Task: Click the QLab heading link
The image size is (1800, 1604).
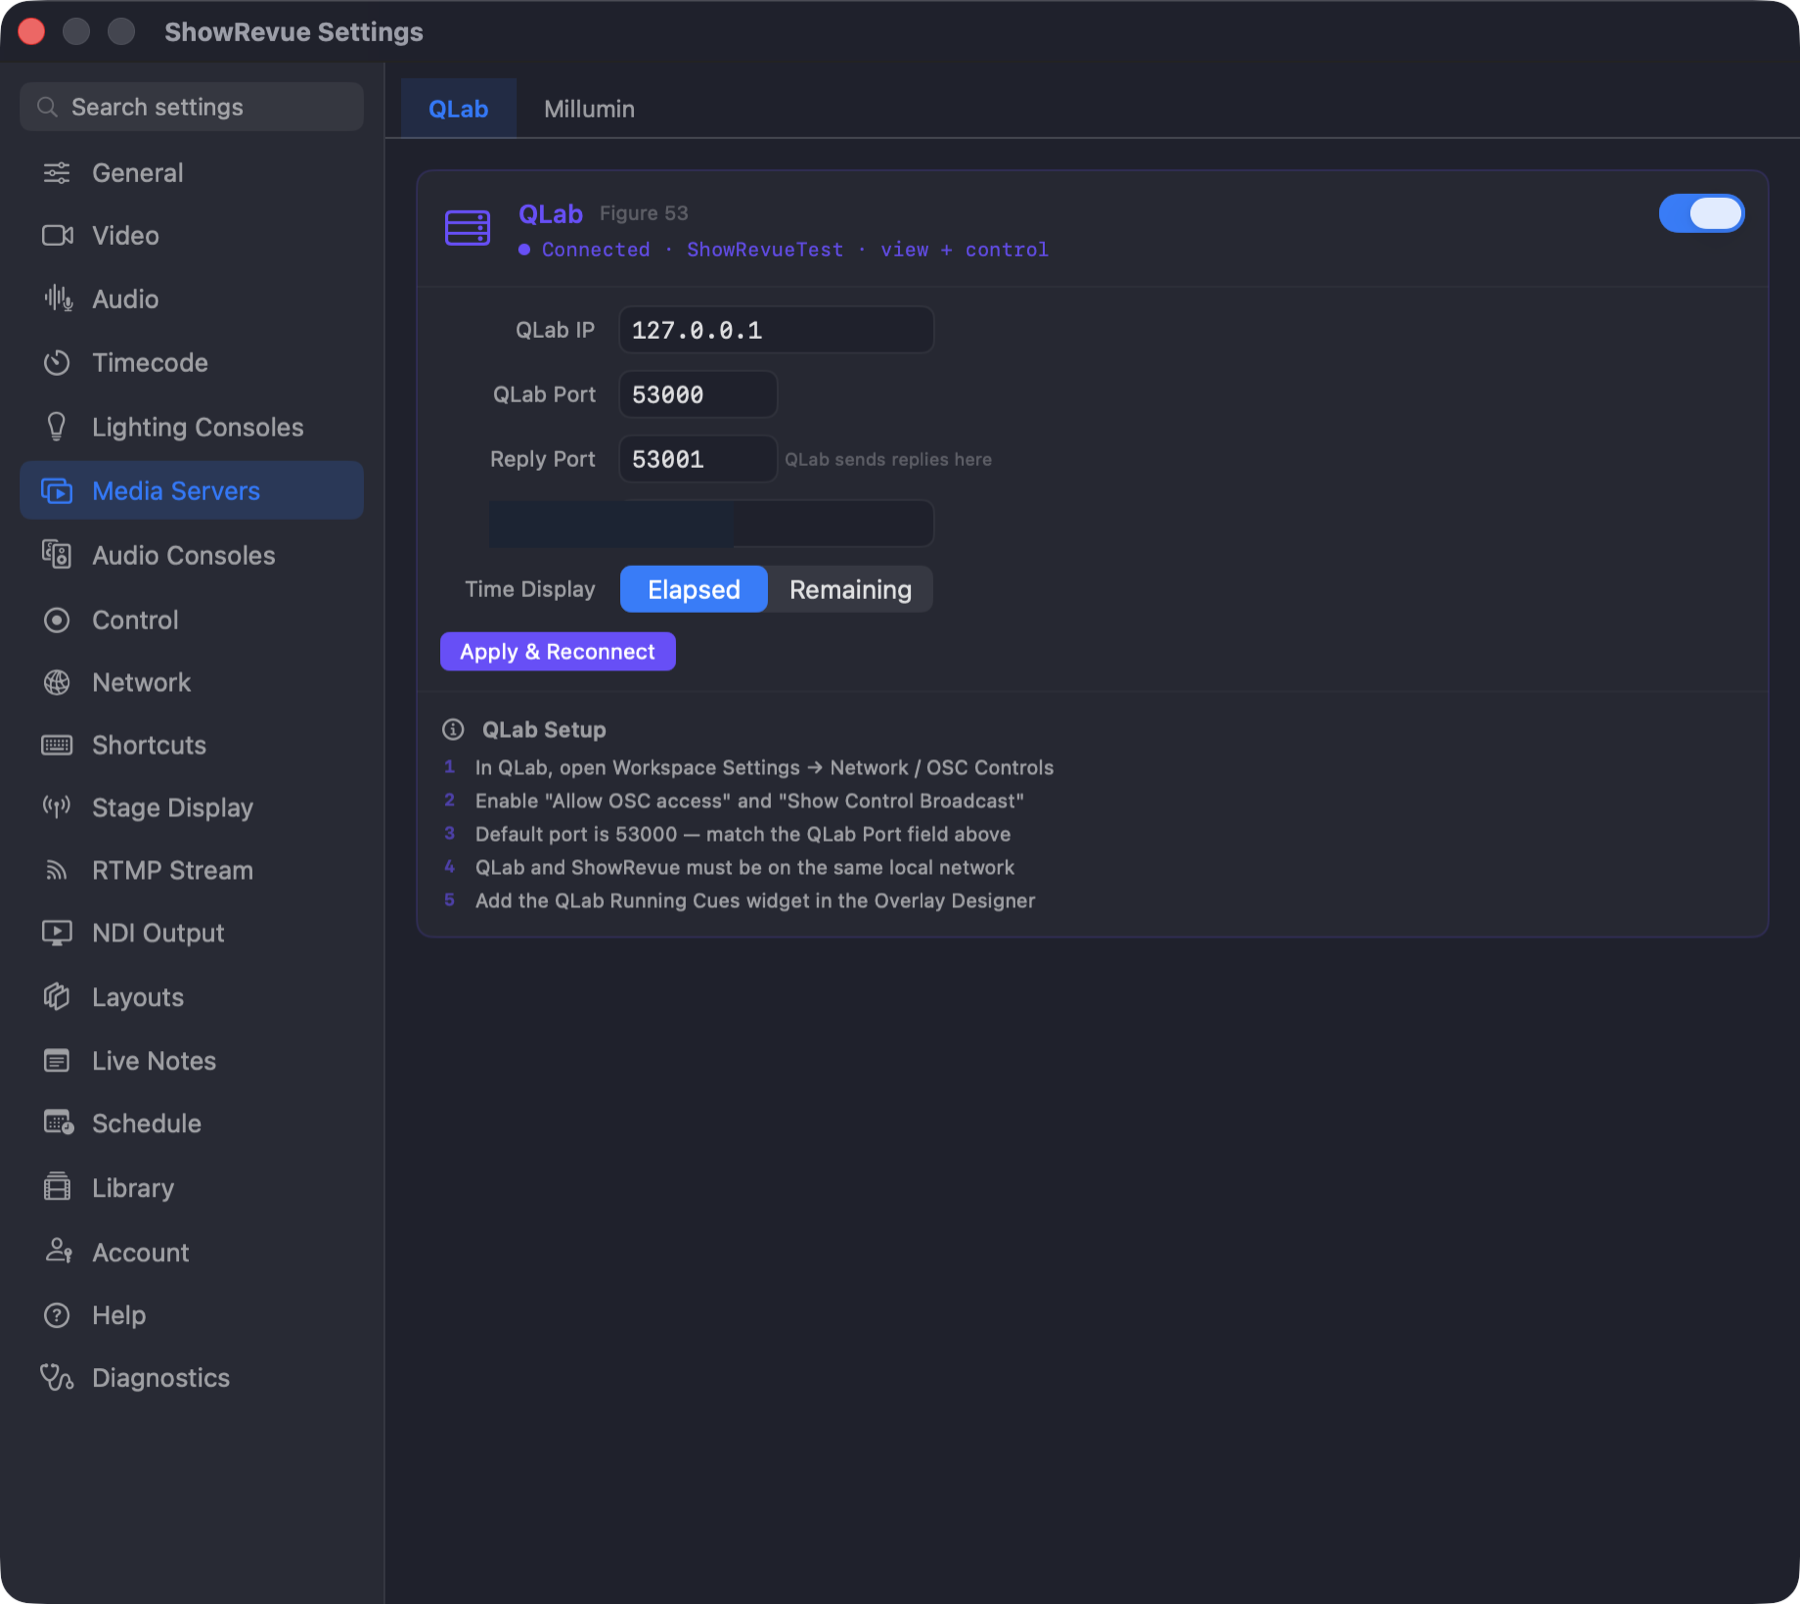Action: (550, 214)
